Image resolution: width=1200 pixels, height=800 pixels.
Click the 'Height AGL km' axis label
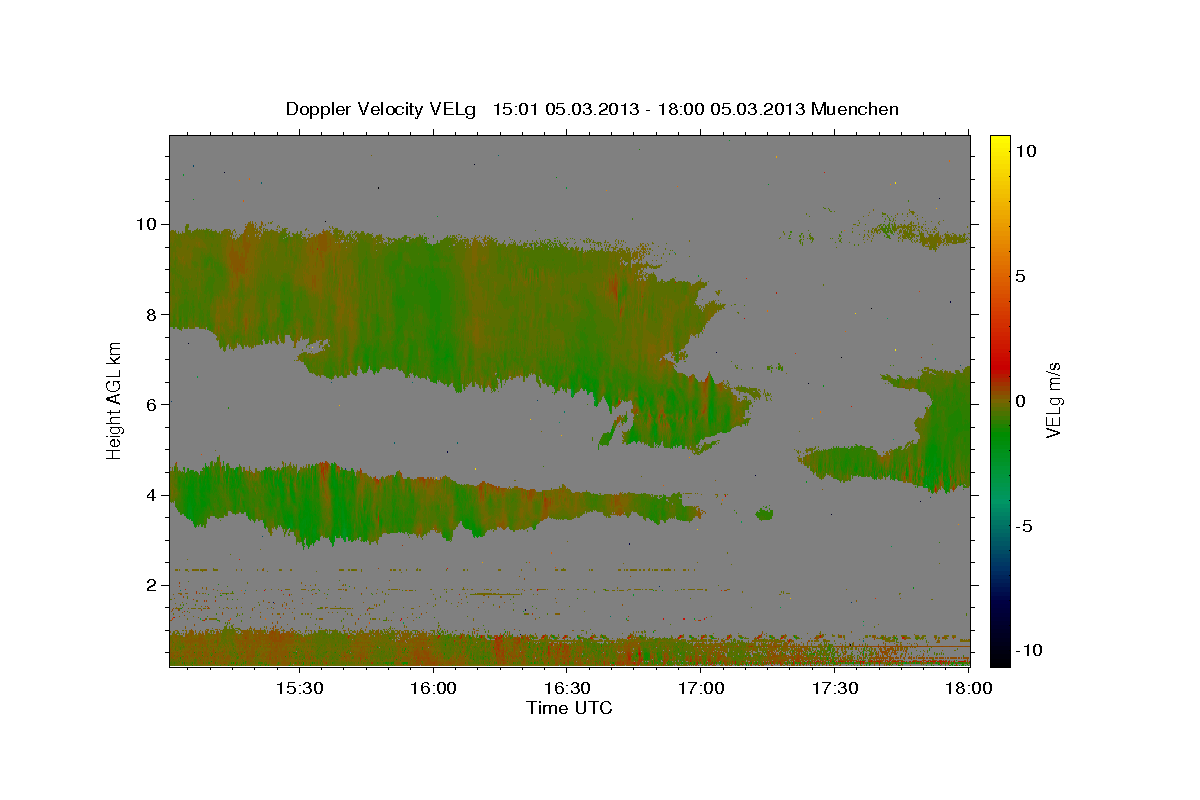click(x=115, y=400)
